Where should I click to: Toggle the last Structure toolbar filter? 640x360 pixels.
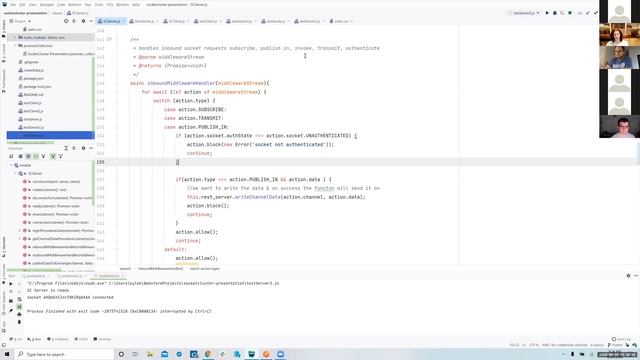pyautogui.click(x=60, y=156)
